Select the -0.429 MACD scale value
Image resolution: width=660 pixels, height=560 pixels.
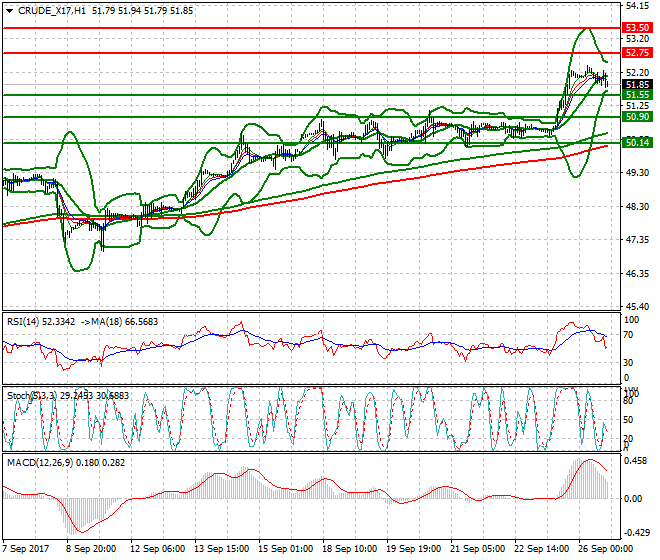point(636,533)
